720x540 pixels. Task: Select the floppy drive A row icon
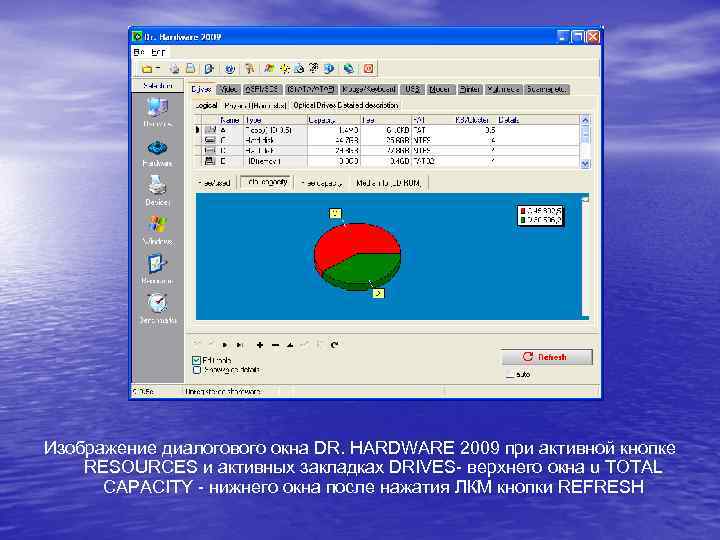point(210,130)
